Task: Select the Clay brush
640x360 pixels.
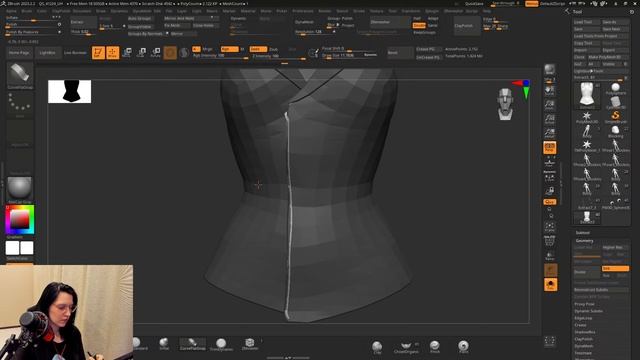Action: pos(377,347)
